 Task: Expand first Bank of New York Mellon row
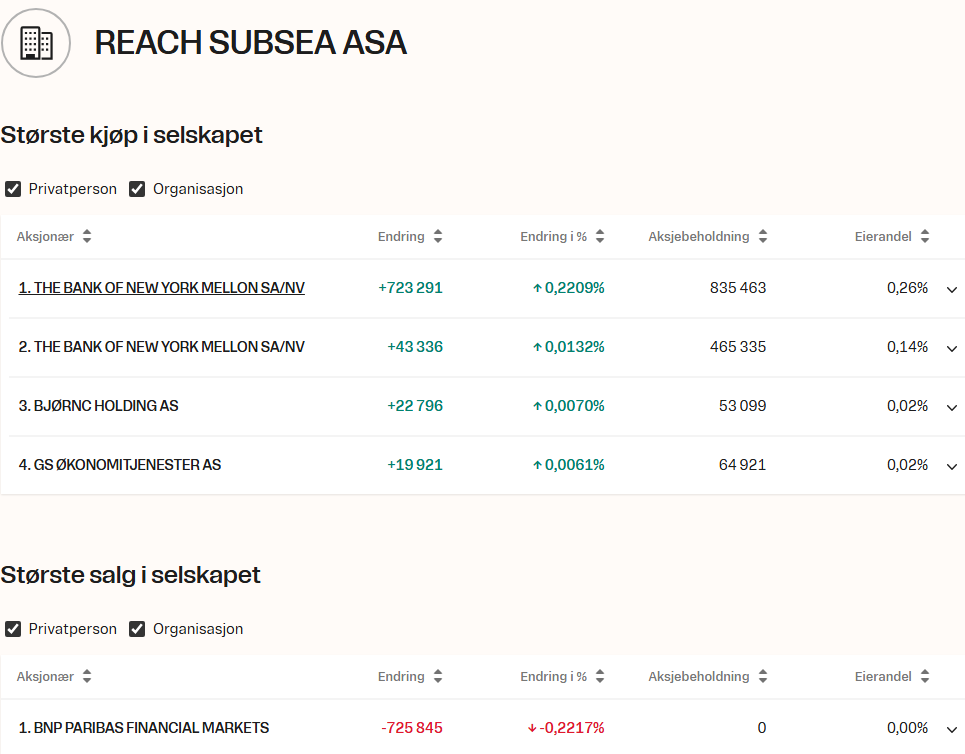click(x=951, y=289)
